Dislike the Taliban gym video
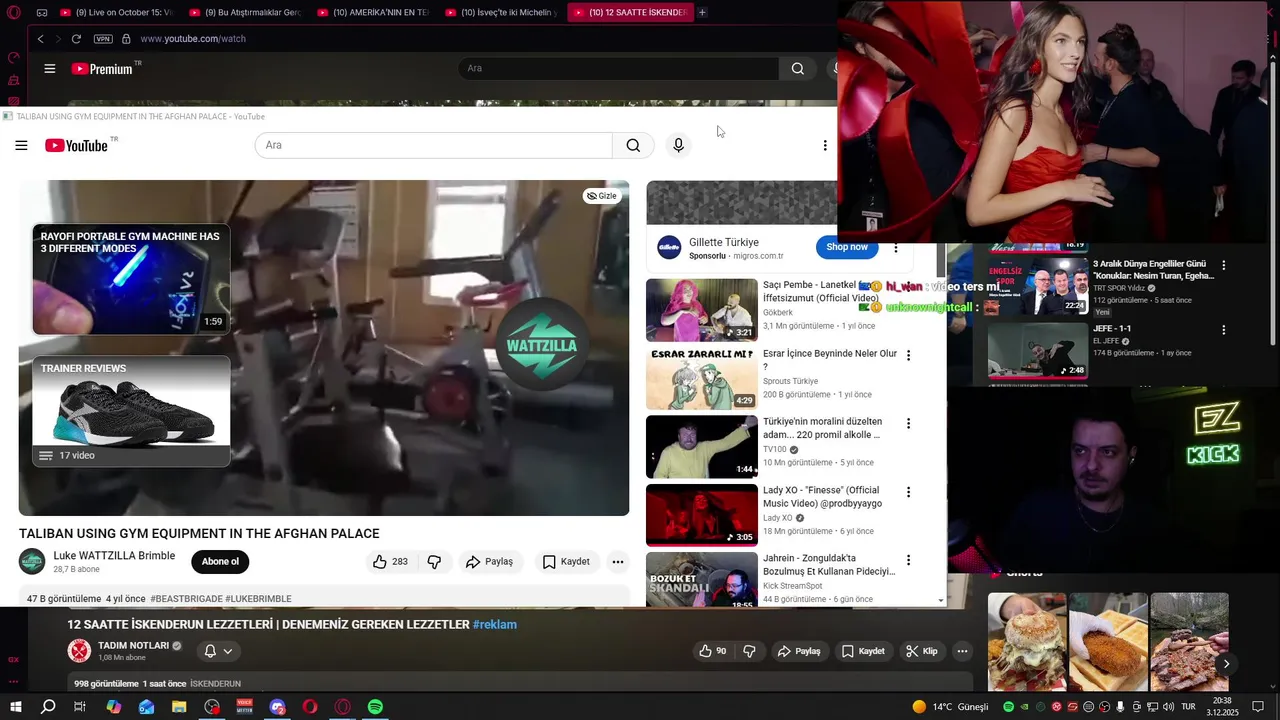 pos(434,562)
